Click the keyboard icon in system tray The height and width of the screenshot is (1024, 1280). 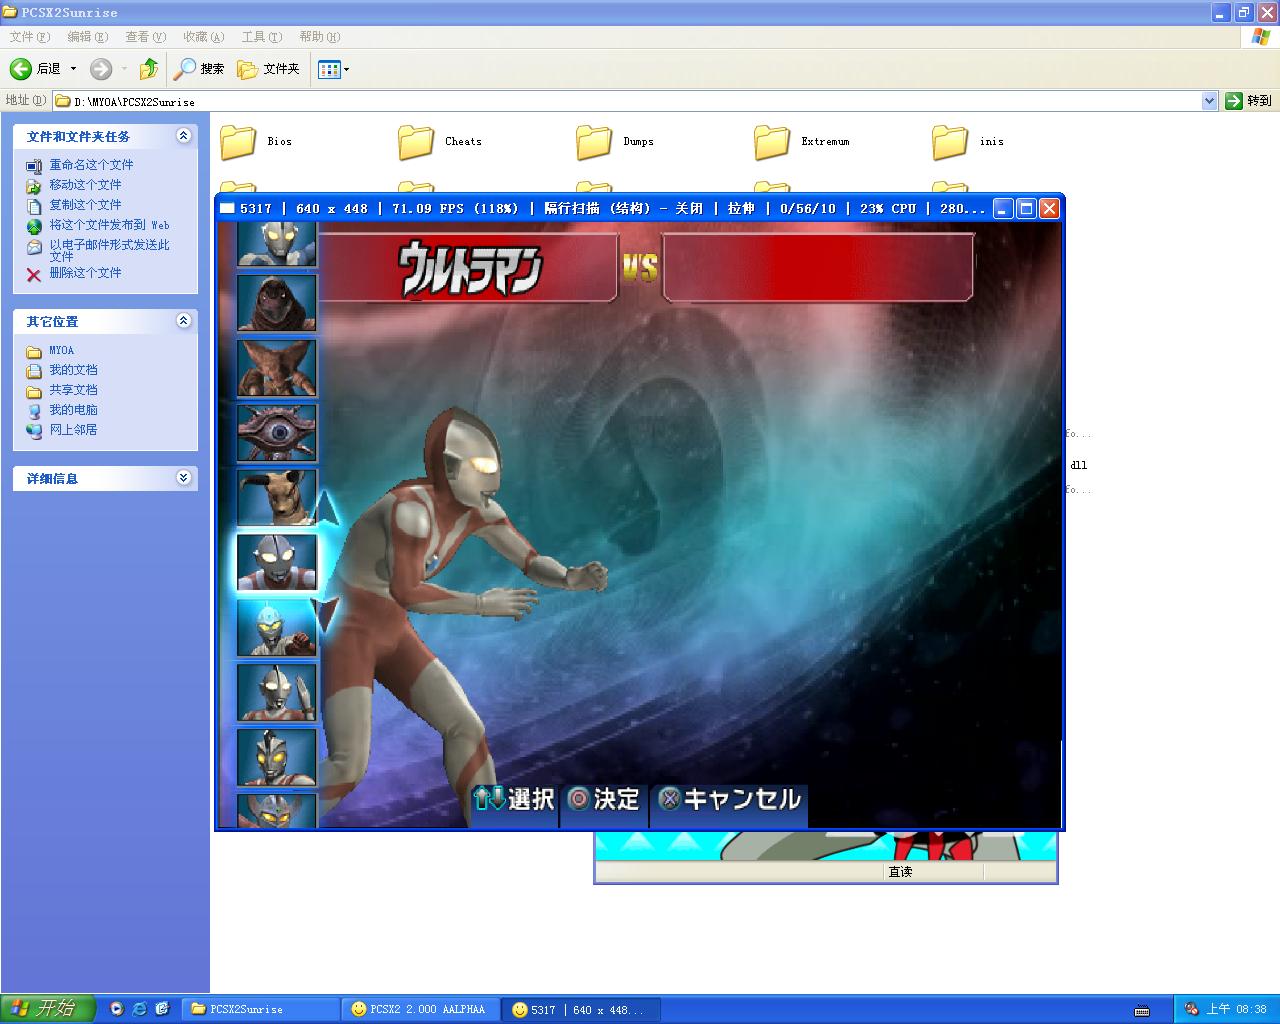tap(1142, 1009)
